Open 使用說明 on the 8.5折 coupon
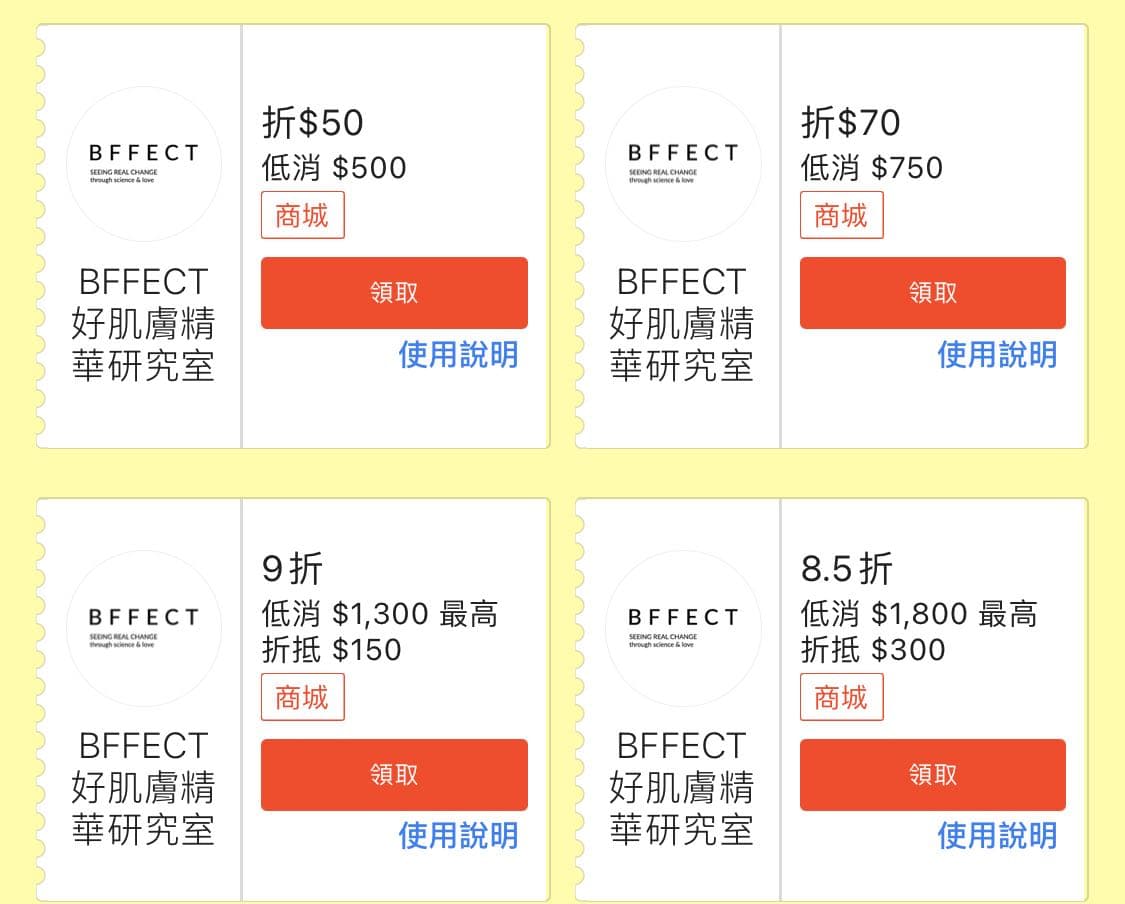The width and height of the screenshot is (1125, 904). pos(996,835)
